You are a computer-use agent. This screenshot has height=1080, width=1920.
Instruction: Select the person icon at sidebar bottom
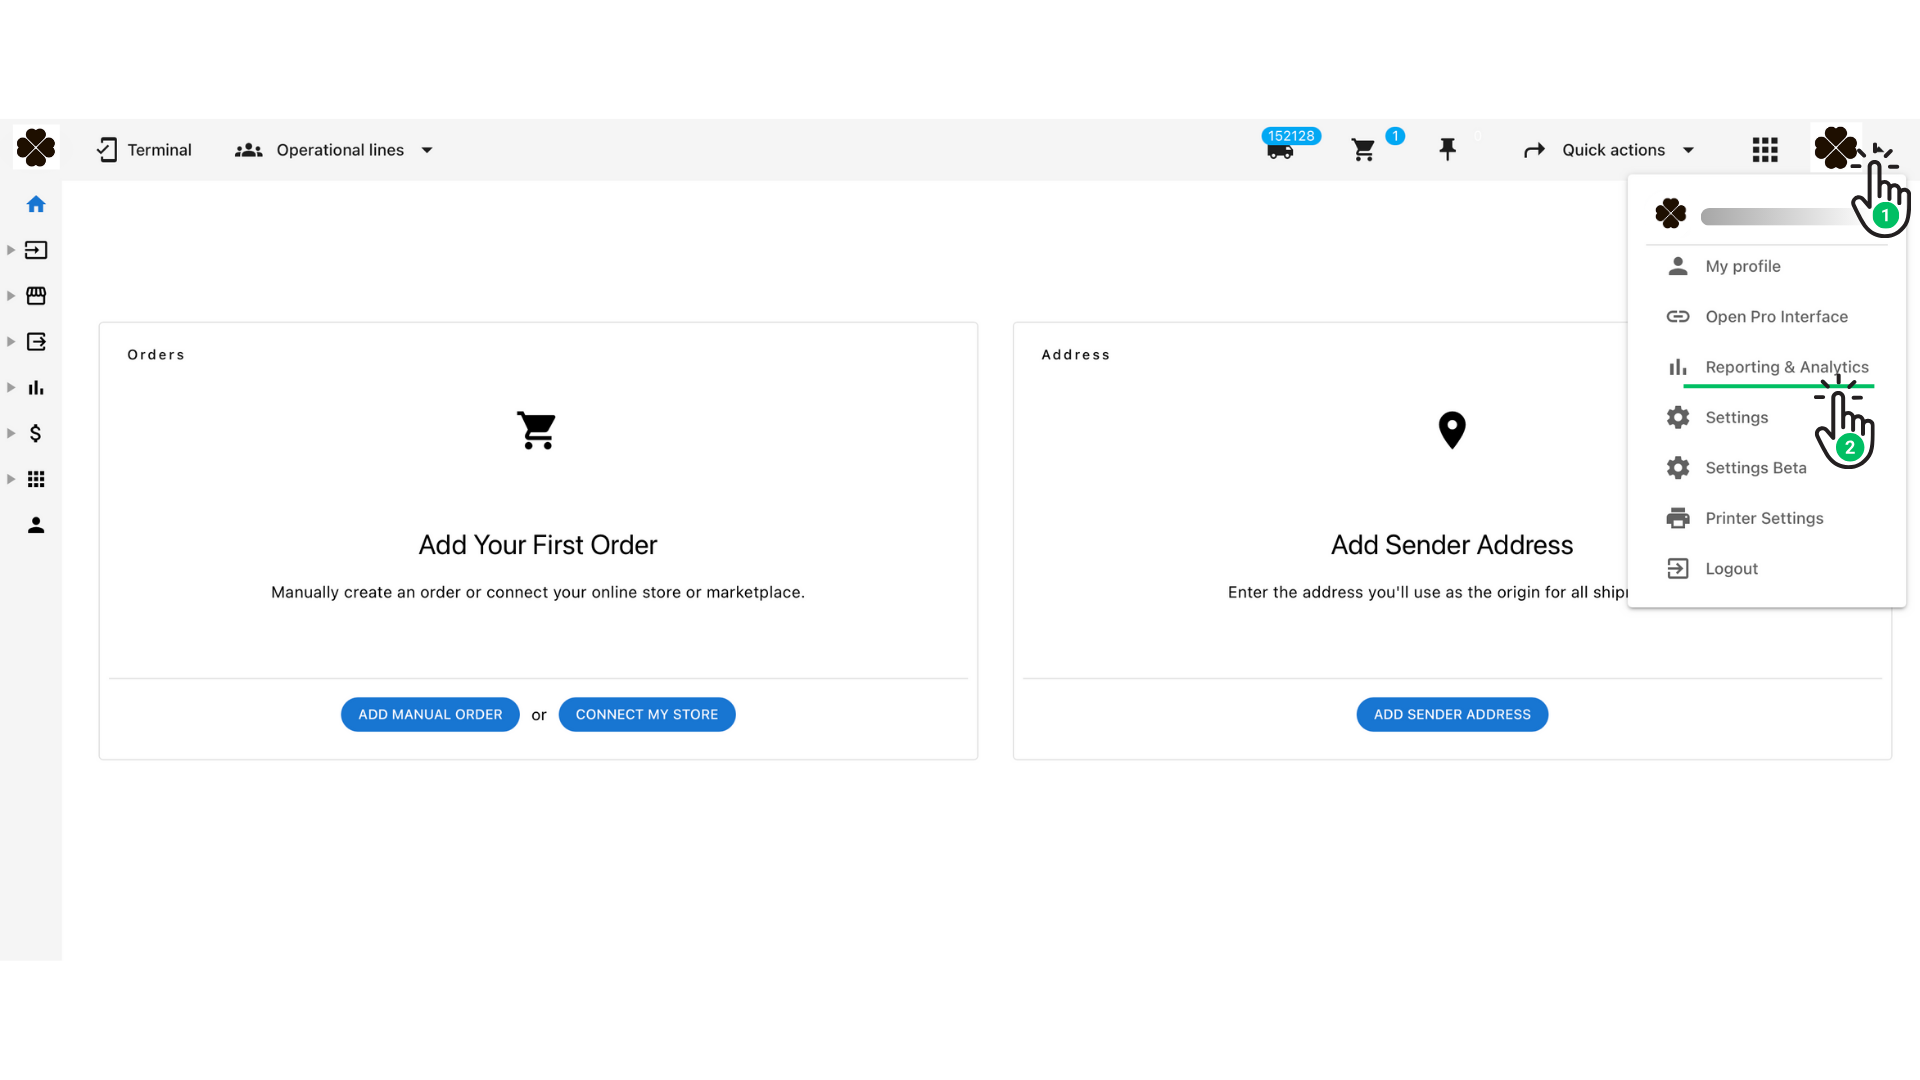pyautogui.click(x=35, y=524)
